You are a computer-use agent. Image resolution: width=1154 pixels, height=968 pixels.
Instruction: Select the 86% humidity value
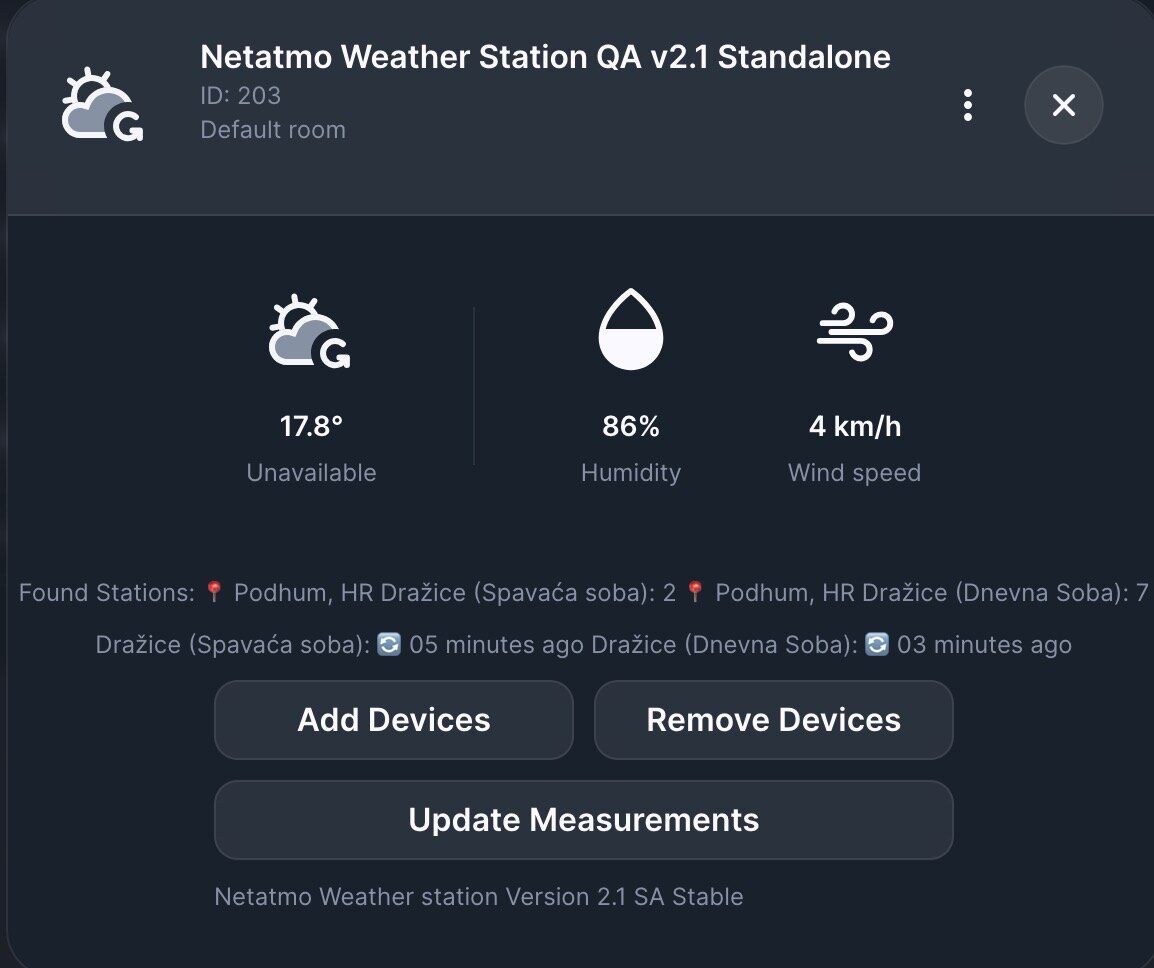click(x=631, y=426)
